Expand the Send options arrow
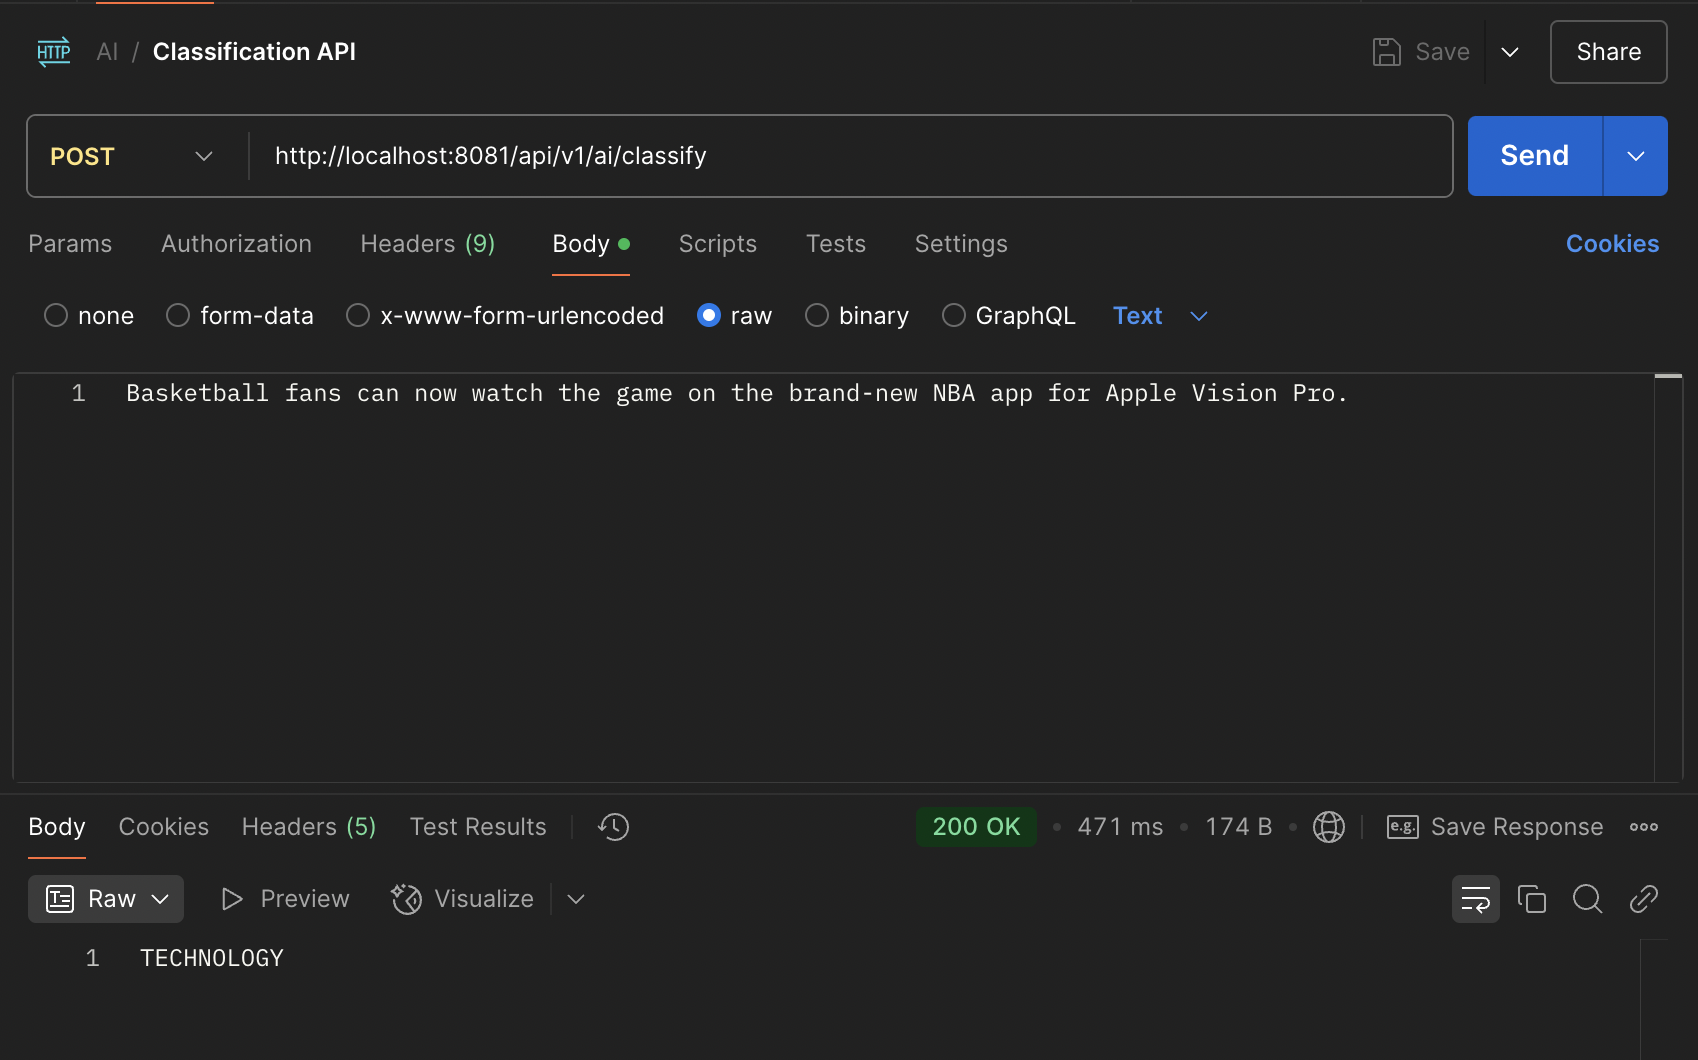The width and height of the screenshot is (1698, 1060). [1636, 156]
